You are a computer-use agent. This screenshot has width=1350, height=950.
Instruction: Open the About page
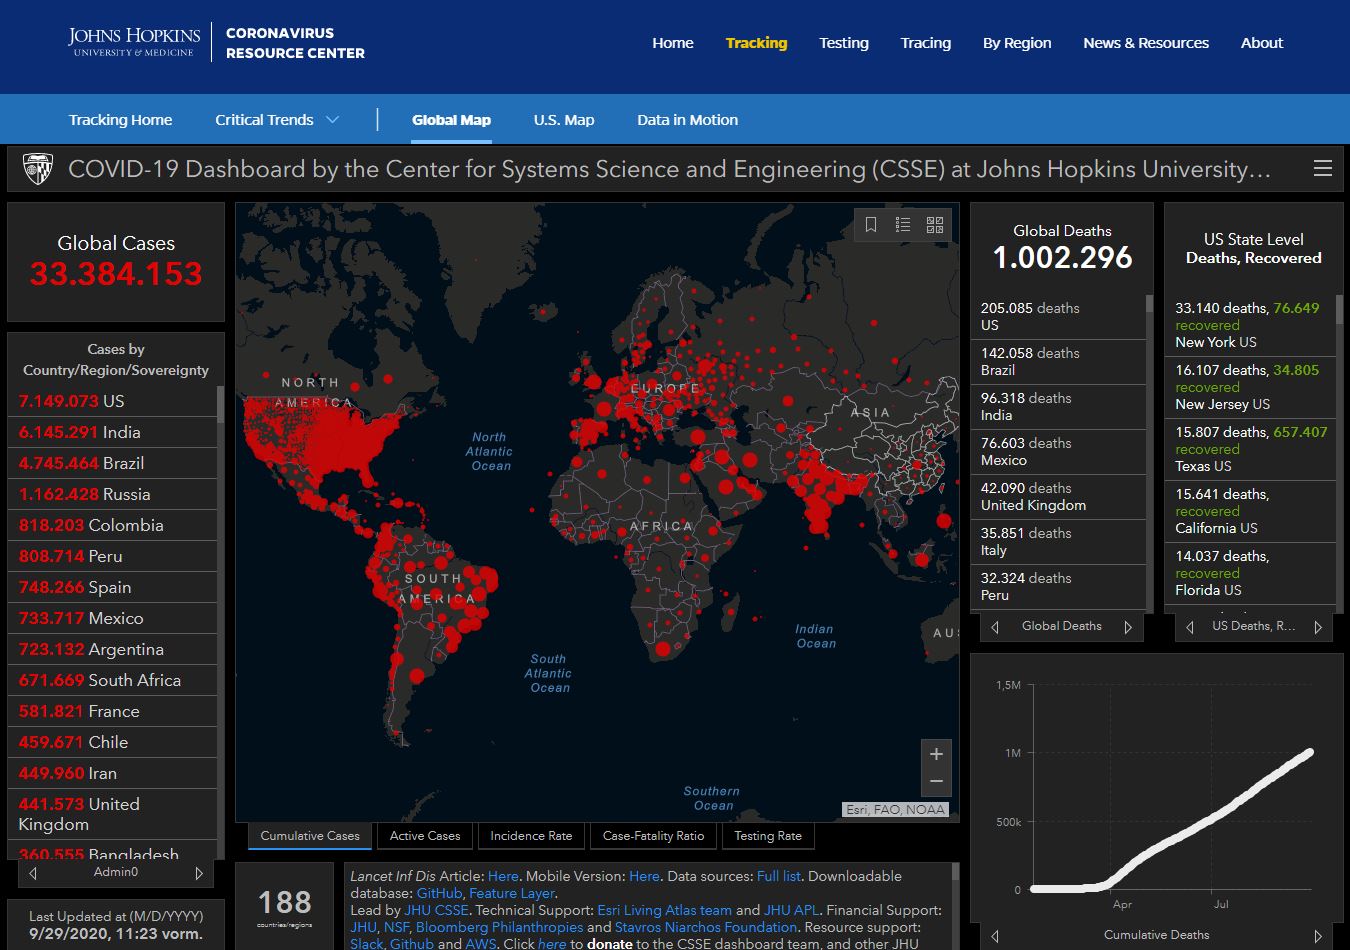[x=1262, y=43]
